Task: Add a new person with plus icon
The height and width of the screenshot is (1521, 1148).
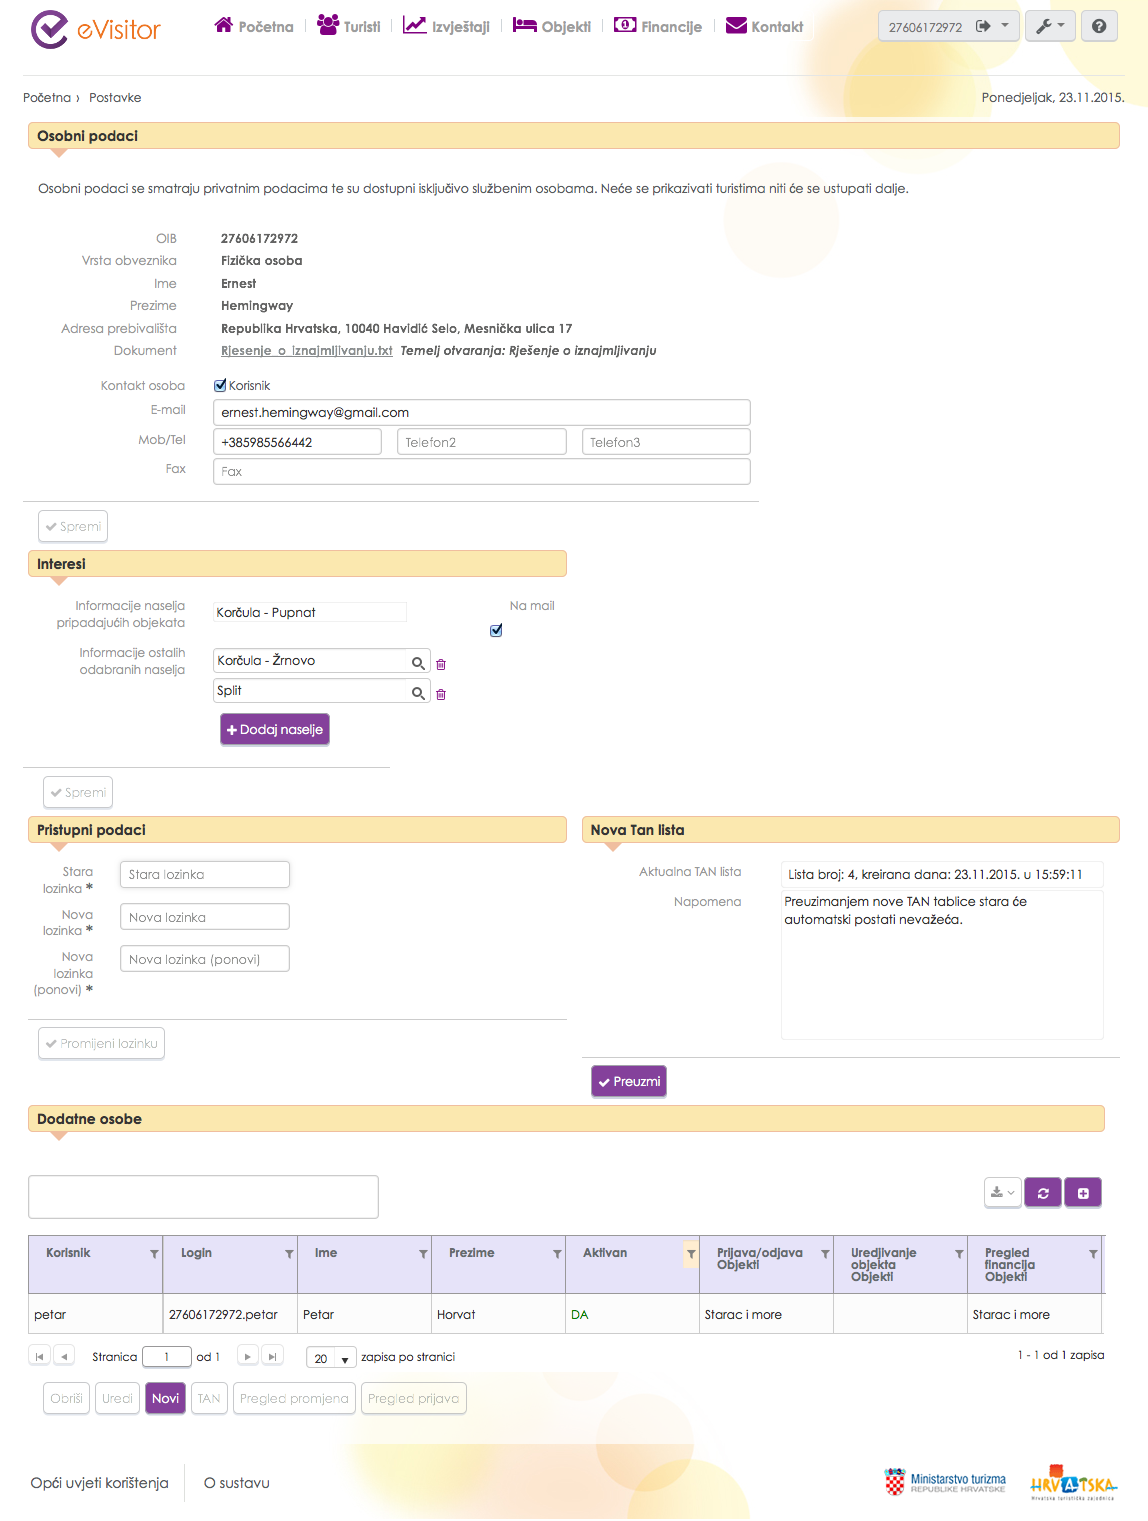Action: (x=1083, y=1193)
